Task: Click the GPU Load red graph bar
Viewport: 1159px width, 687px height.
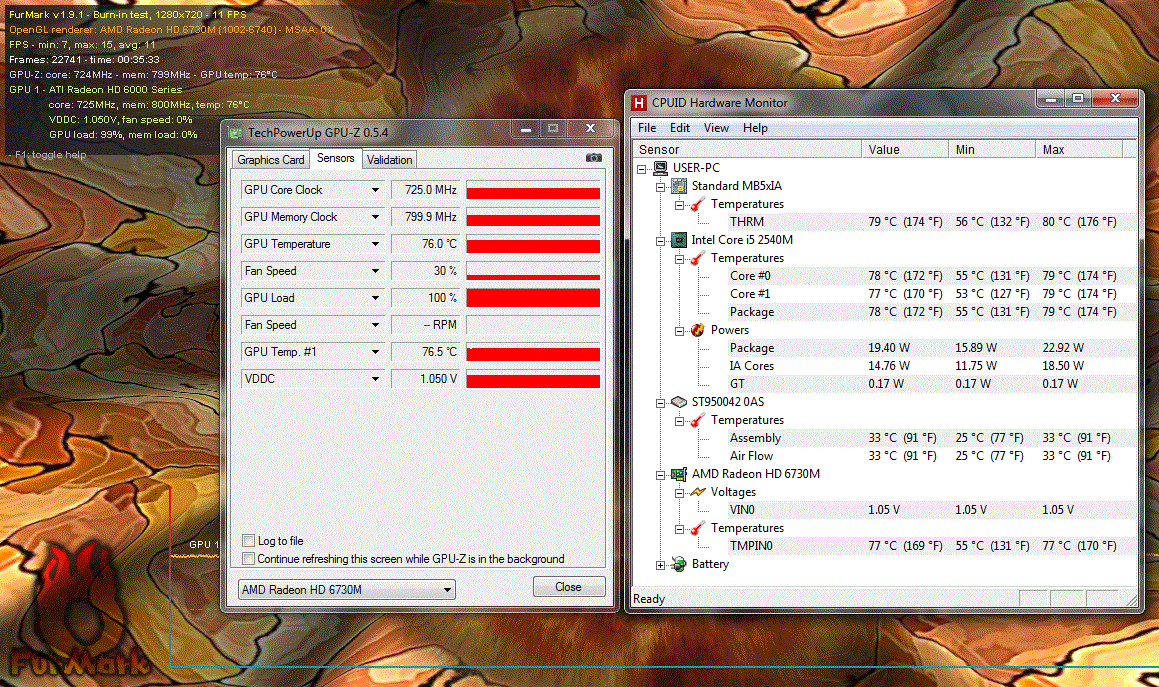Action: point(533,298)
